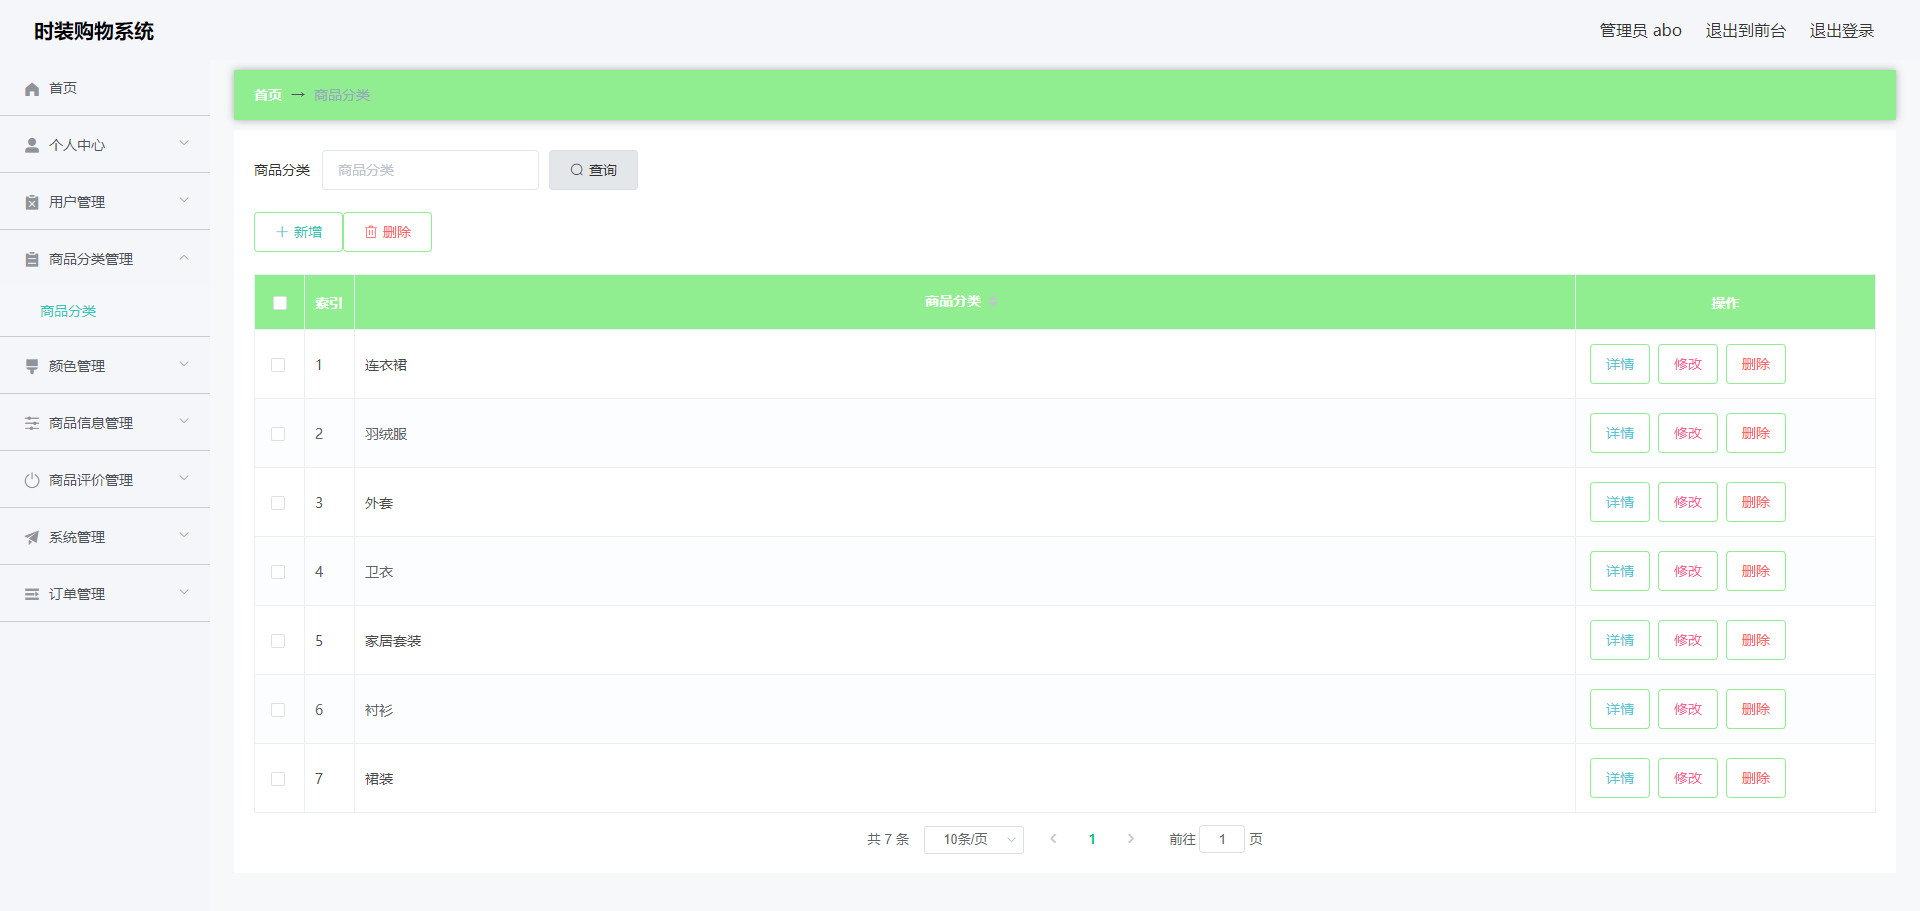Viewport: 1920px width, 911px height.
Task: Expand the 用户管理 menu chevron
Action: tap(184, 201)
